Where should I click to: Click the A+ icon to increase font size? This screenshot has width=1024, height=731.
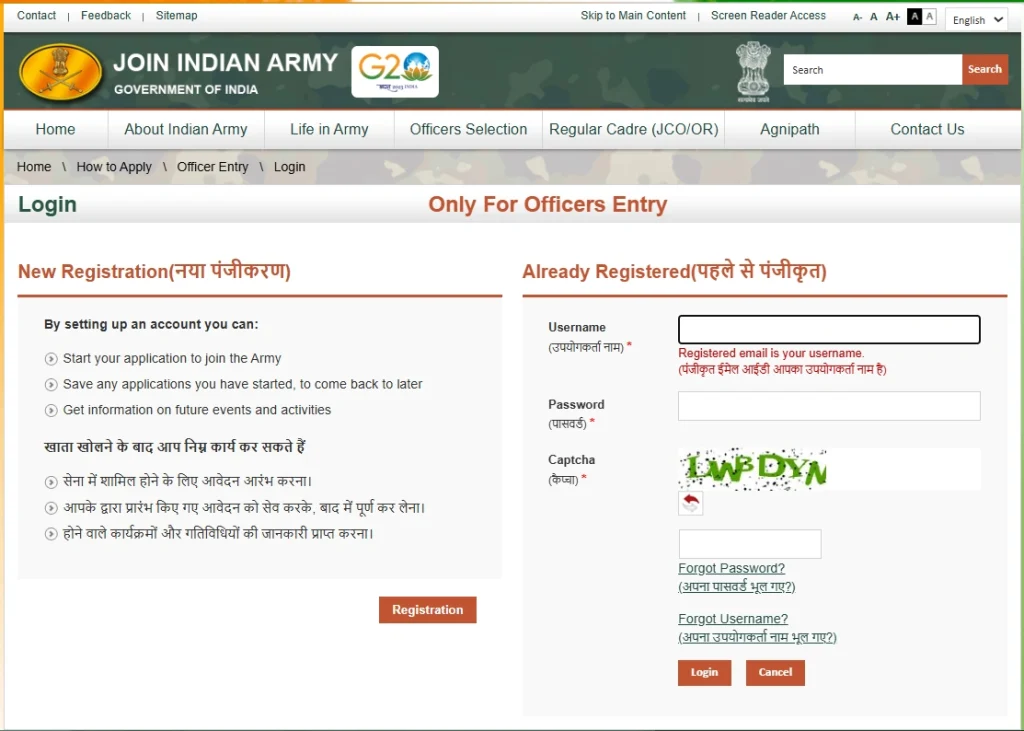(x=892, y=17)
